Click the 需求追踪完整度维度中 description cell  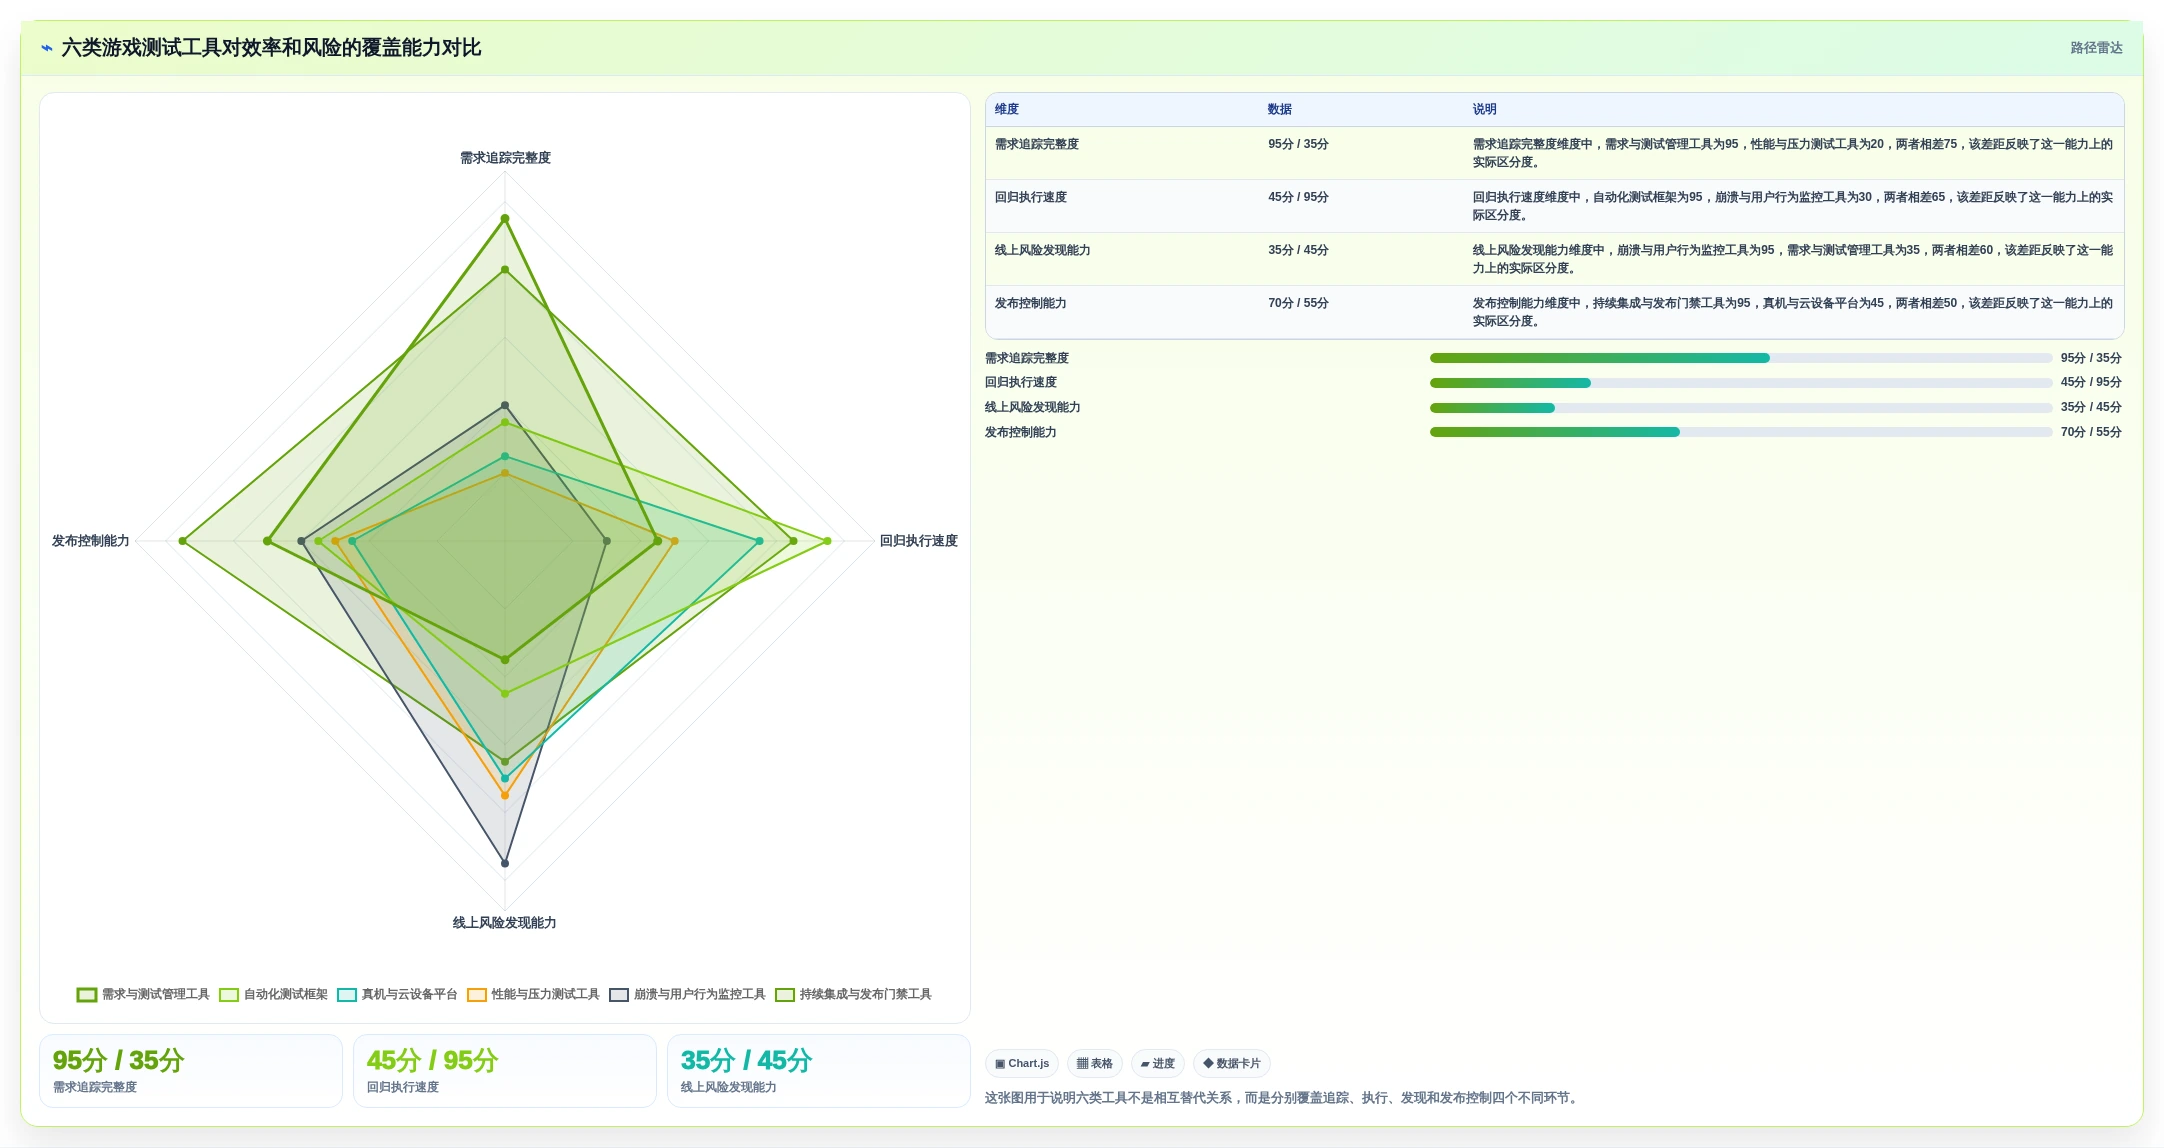coord(1793,153)
